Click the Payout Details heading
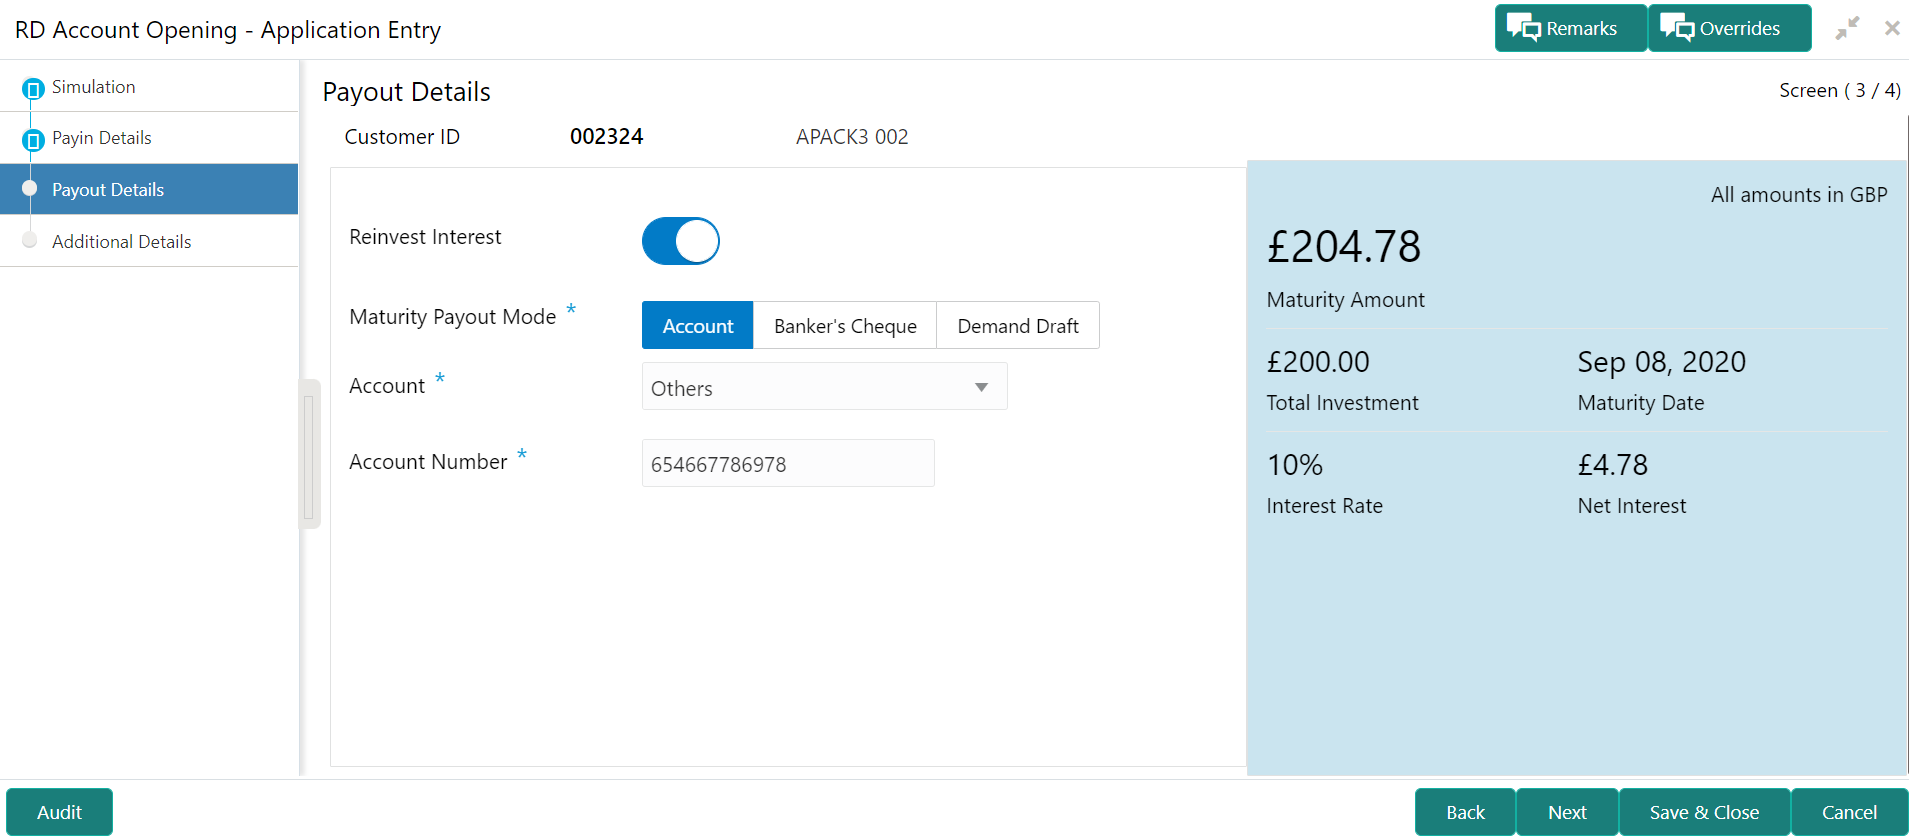Screen dimensions: 1909x838 point(406,92)
